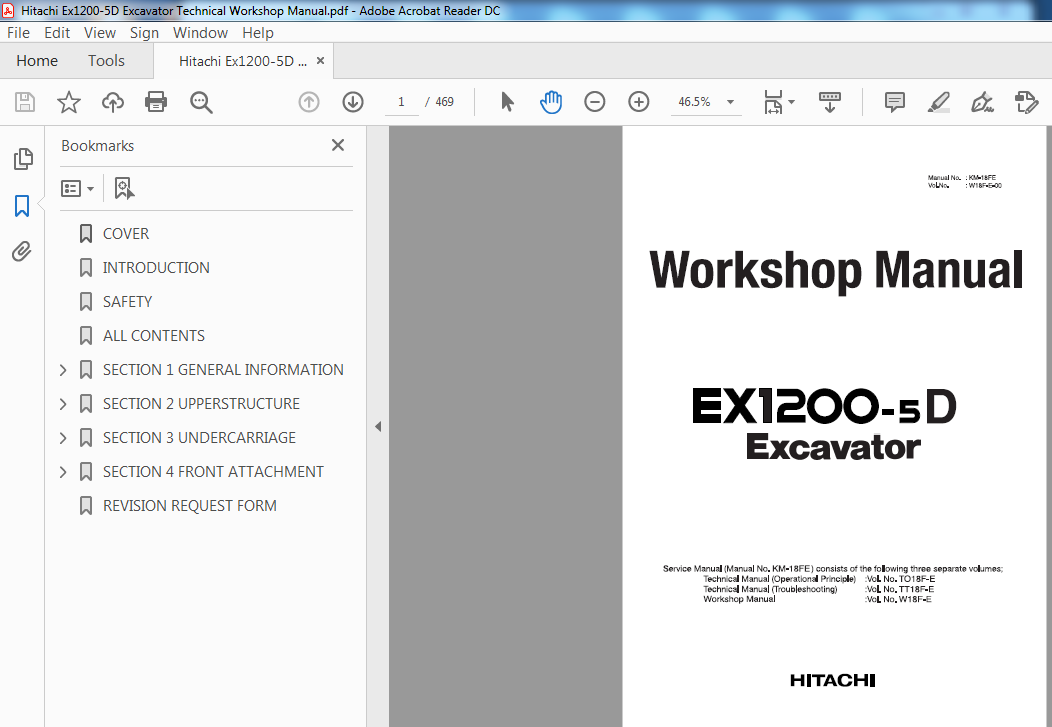Select the highlight text pen icon
The width and height of the screenshot is (1052, 727).
938,102
